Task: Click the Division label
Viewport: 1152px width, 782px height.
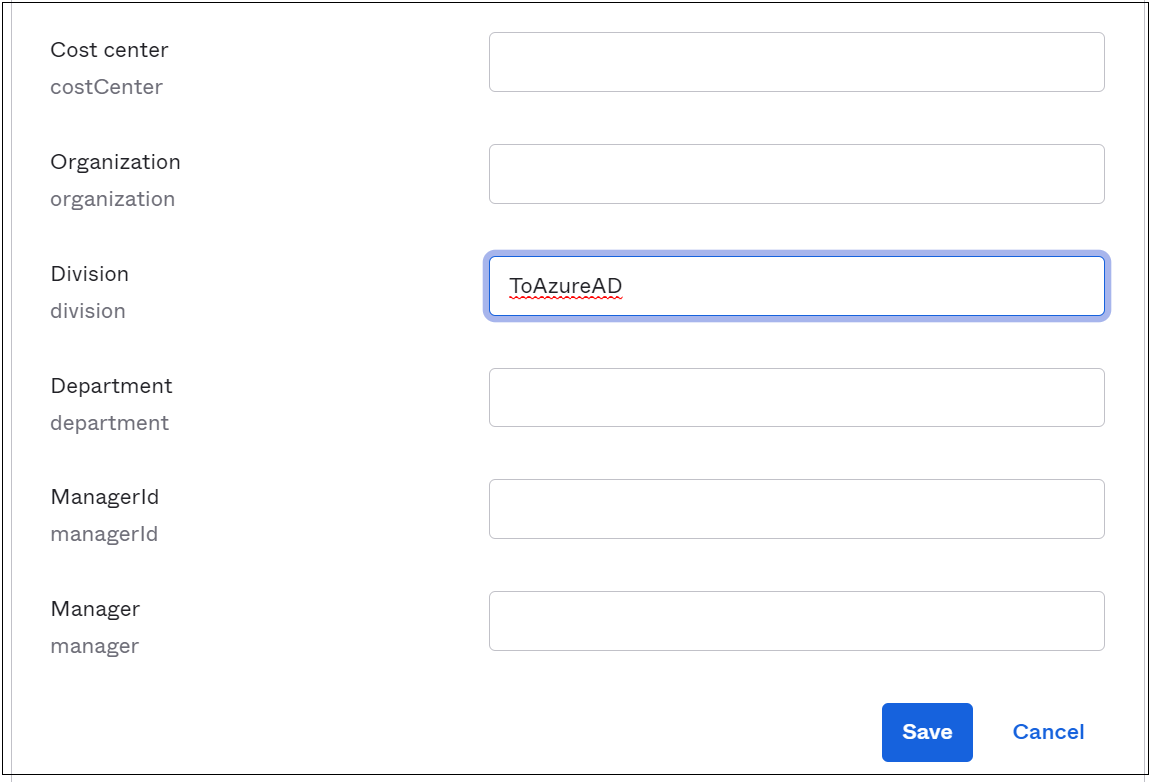Action: click(90, 274)
